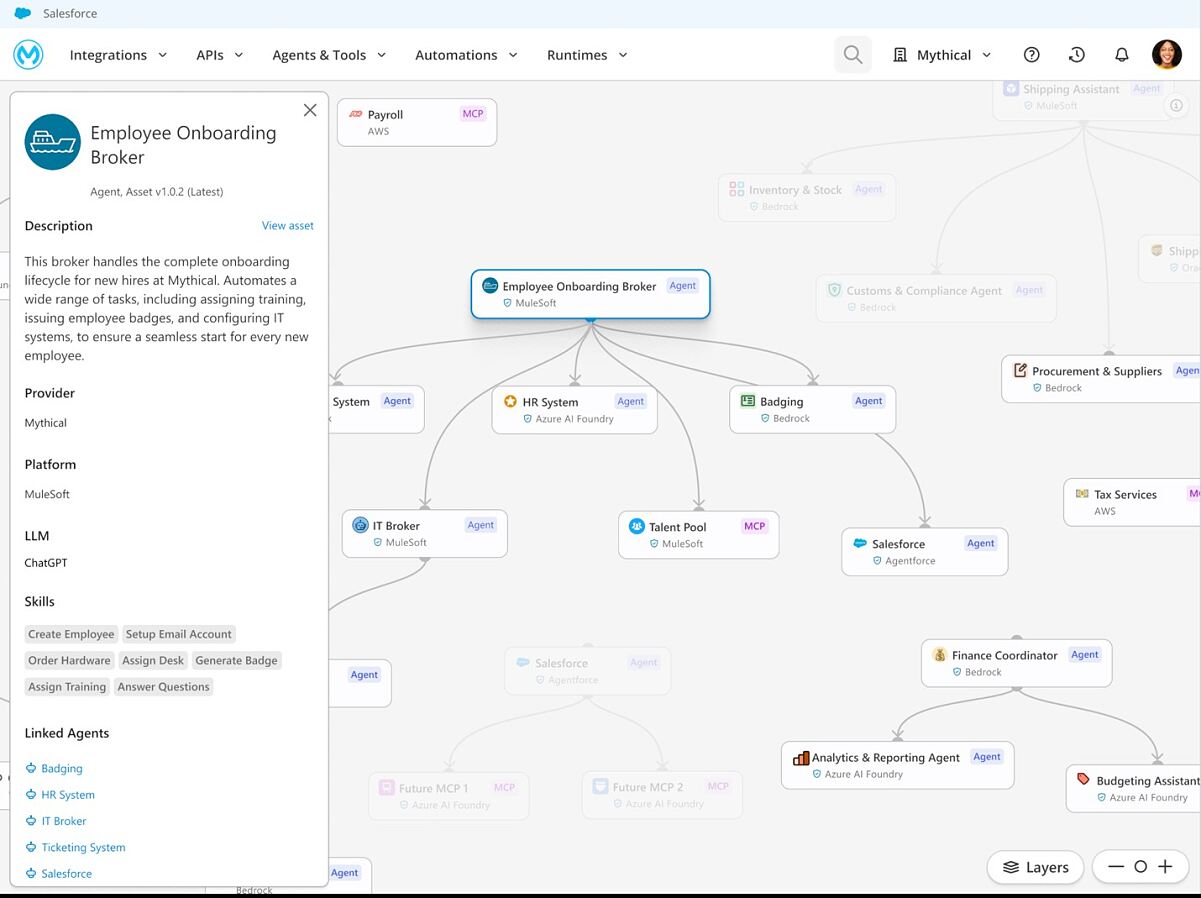Select the Talent Pool MCP node
Image resolution: width=1201 pixels, height=898 pixels.
click(x=698, y=535)
